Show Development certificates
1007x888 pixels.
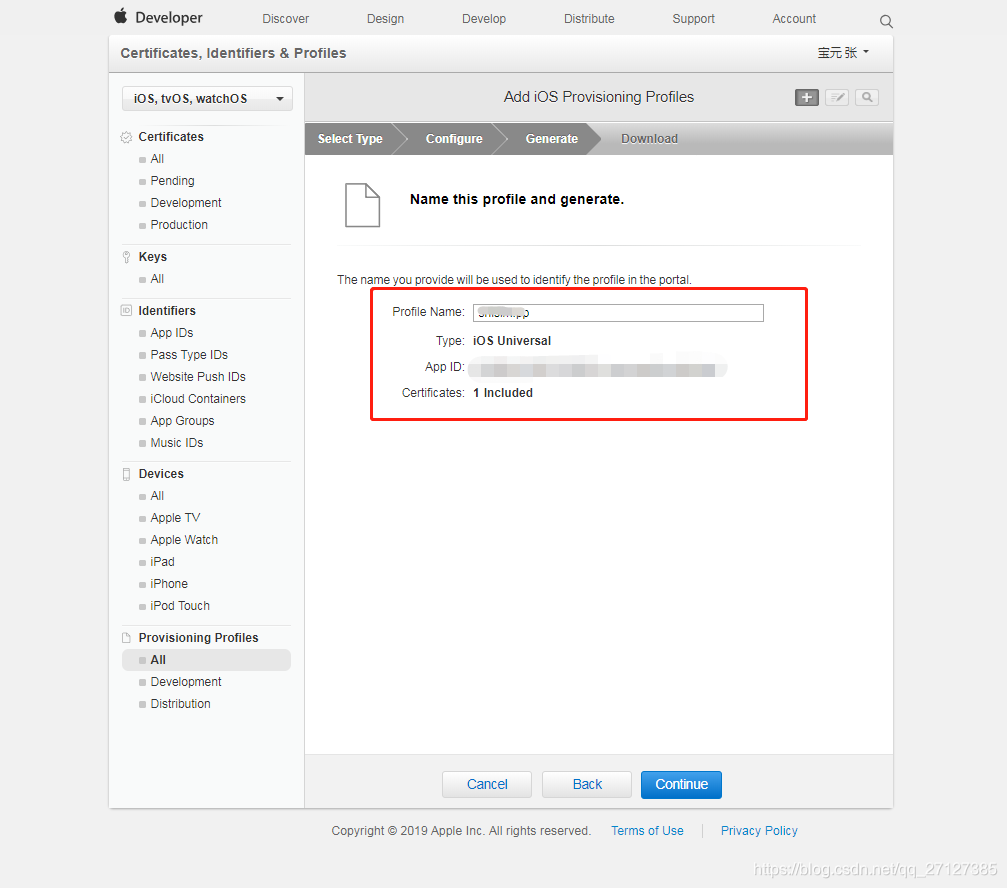point(186,203)
